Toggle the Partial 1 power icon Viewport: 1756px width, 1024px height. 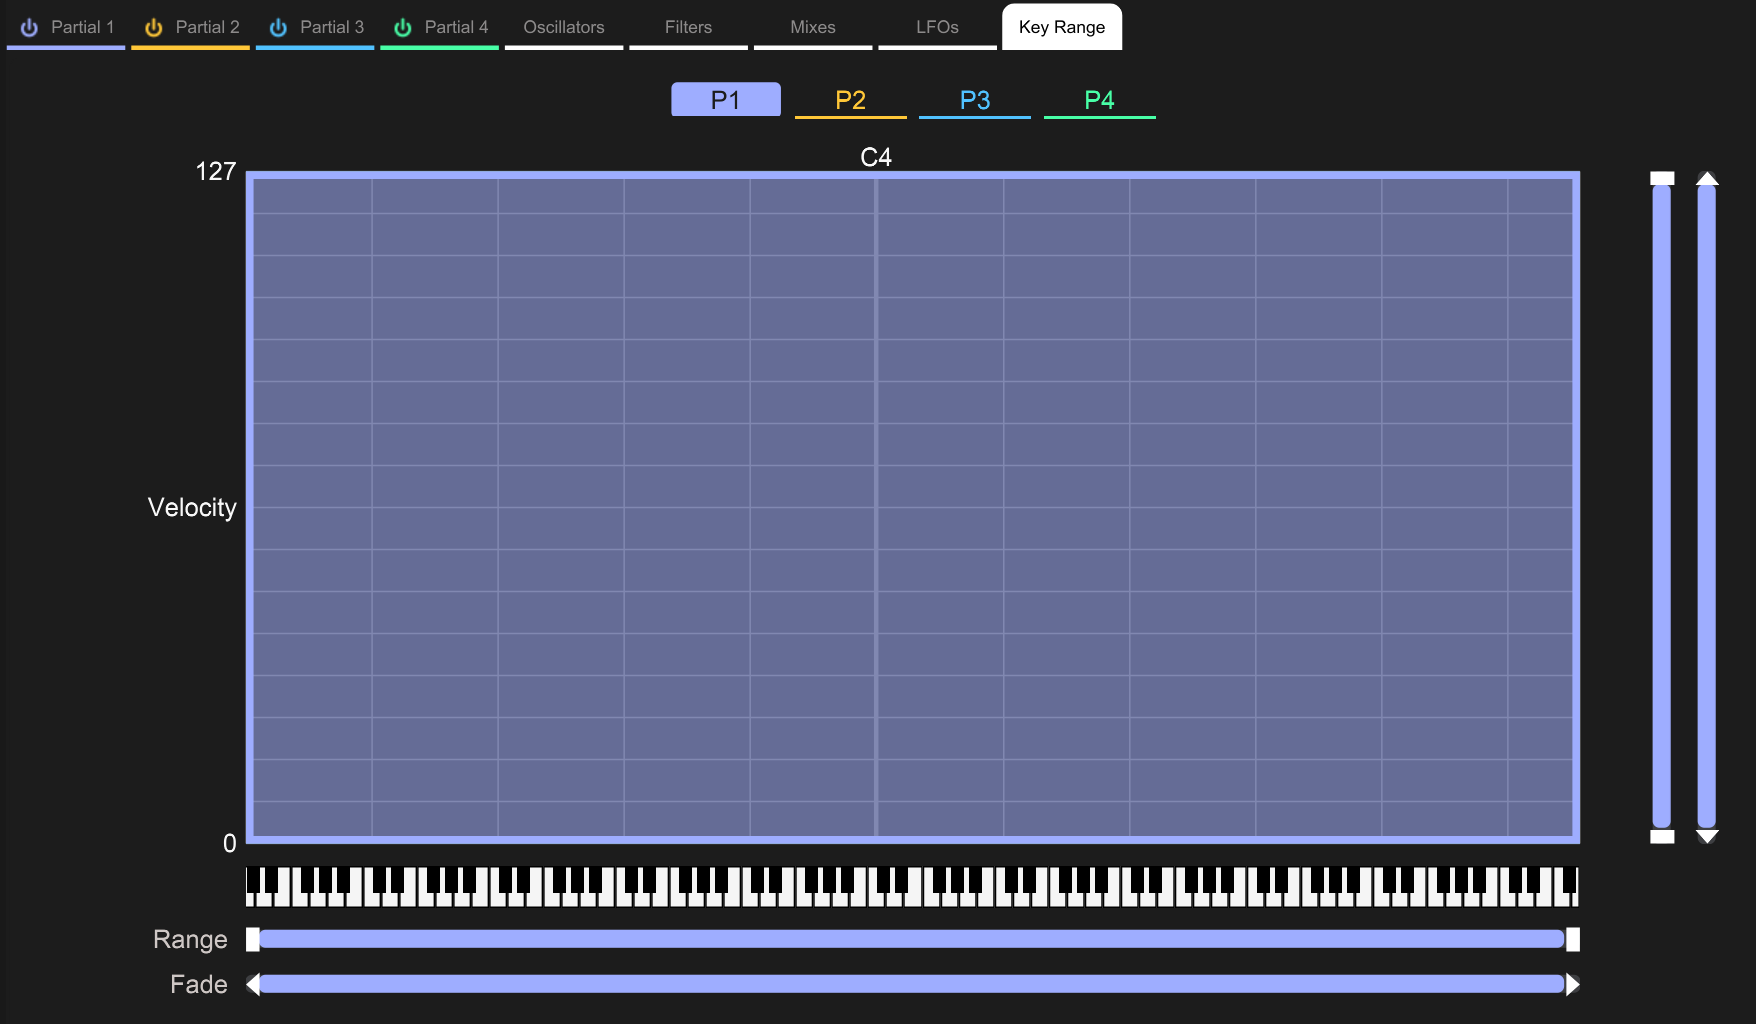pos(29,28)
